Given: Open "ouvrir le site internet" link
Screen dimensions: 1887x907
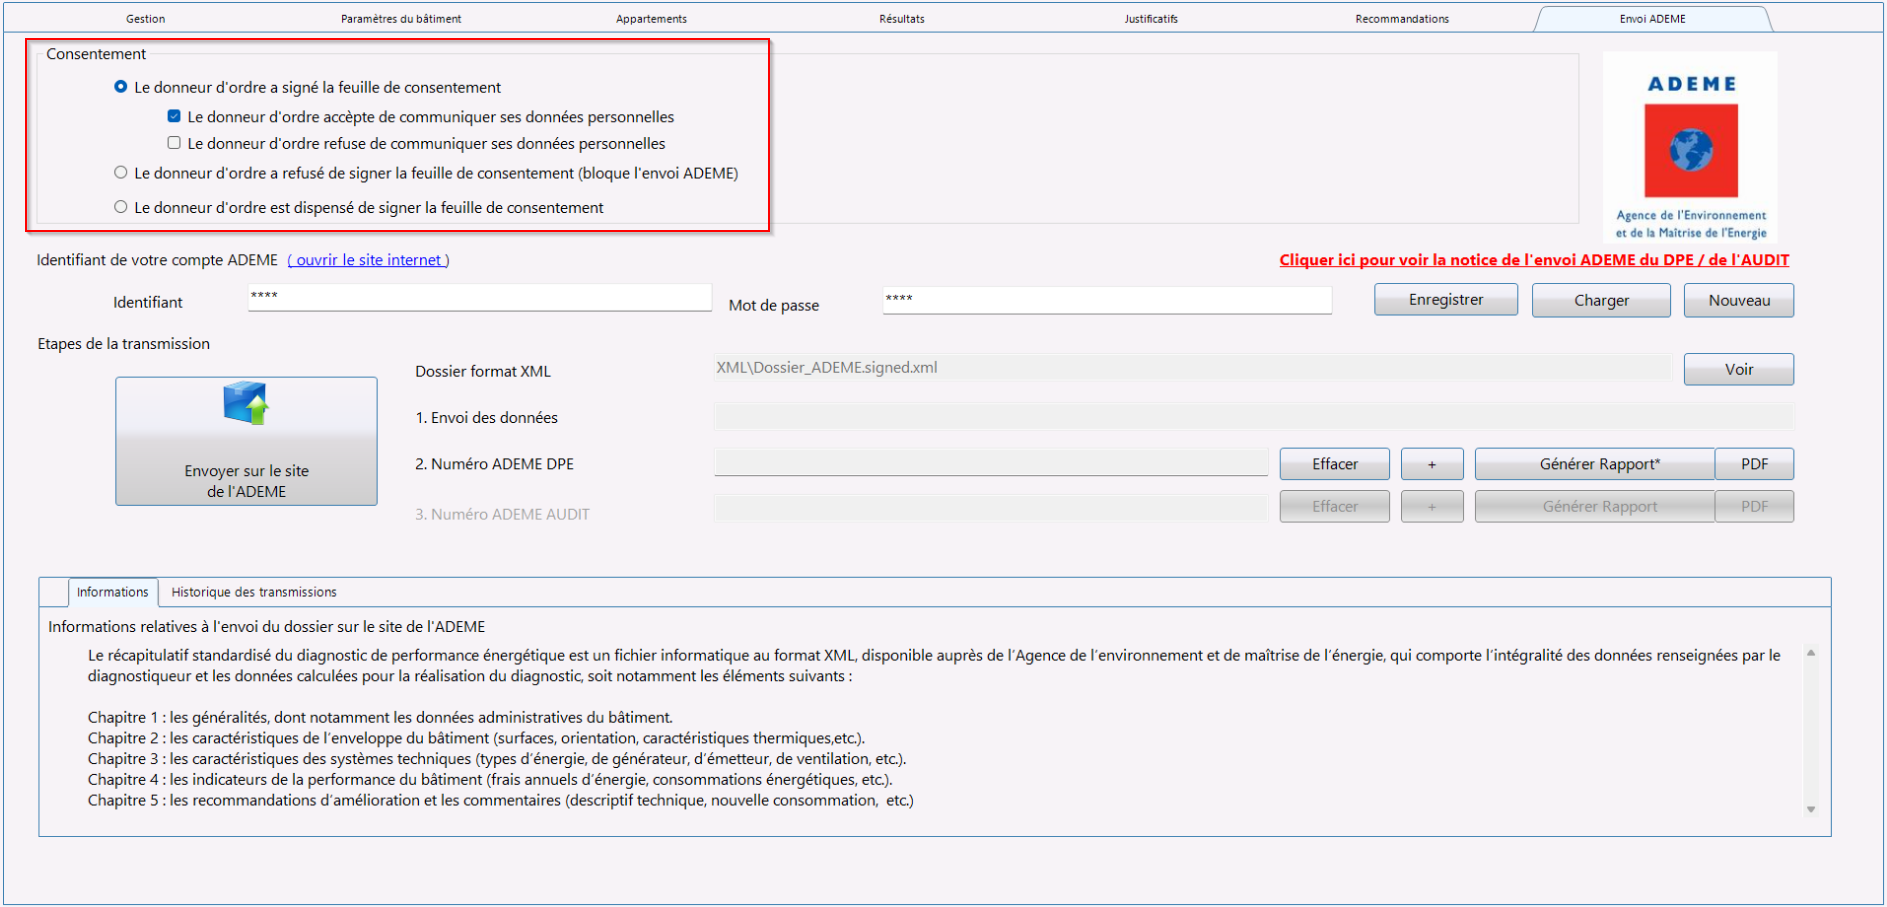Looking at the screenshot, I should [367, 259].
